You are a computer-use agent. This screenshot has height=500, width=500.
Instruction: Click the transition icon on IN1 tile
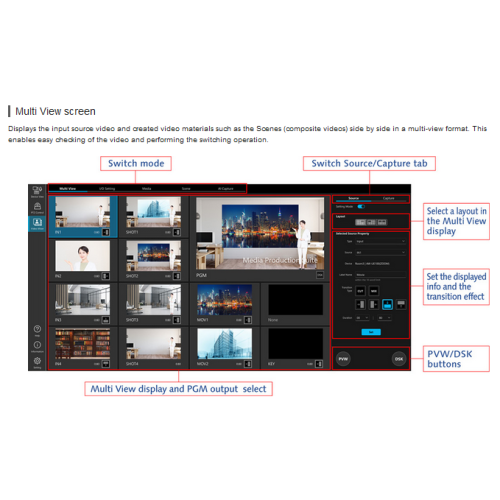pyautogui.click(x=106, y=232)
